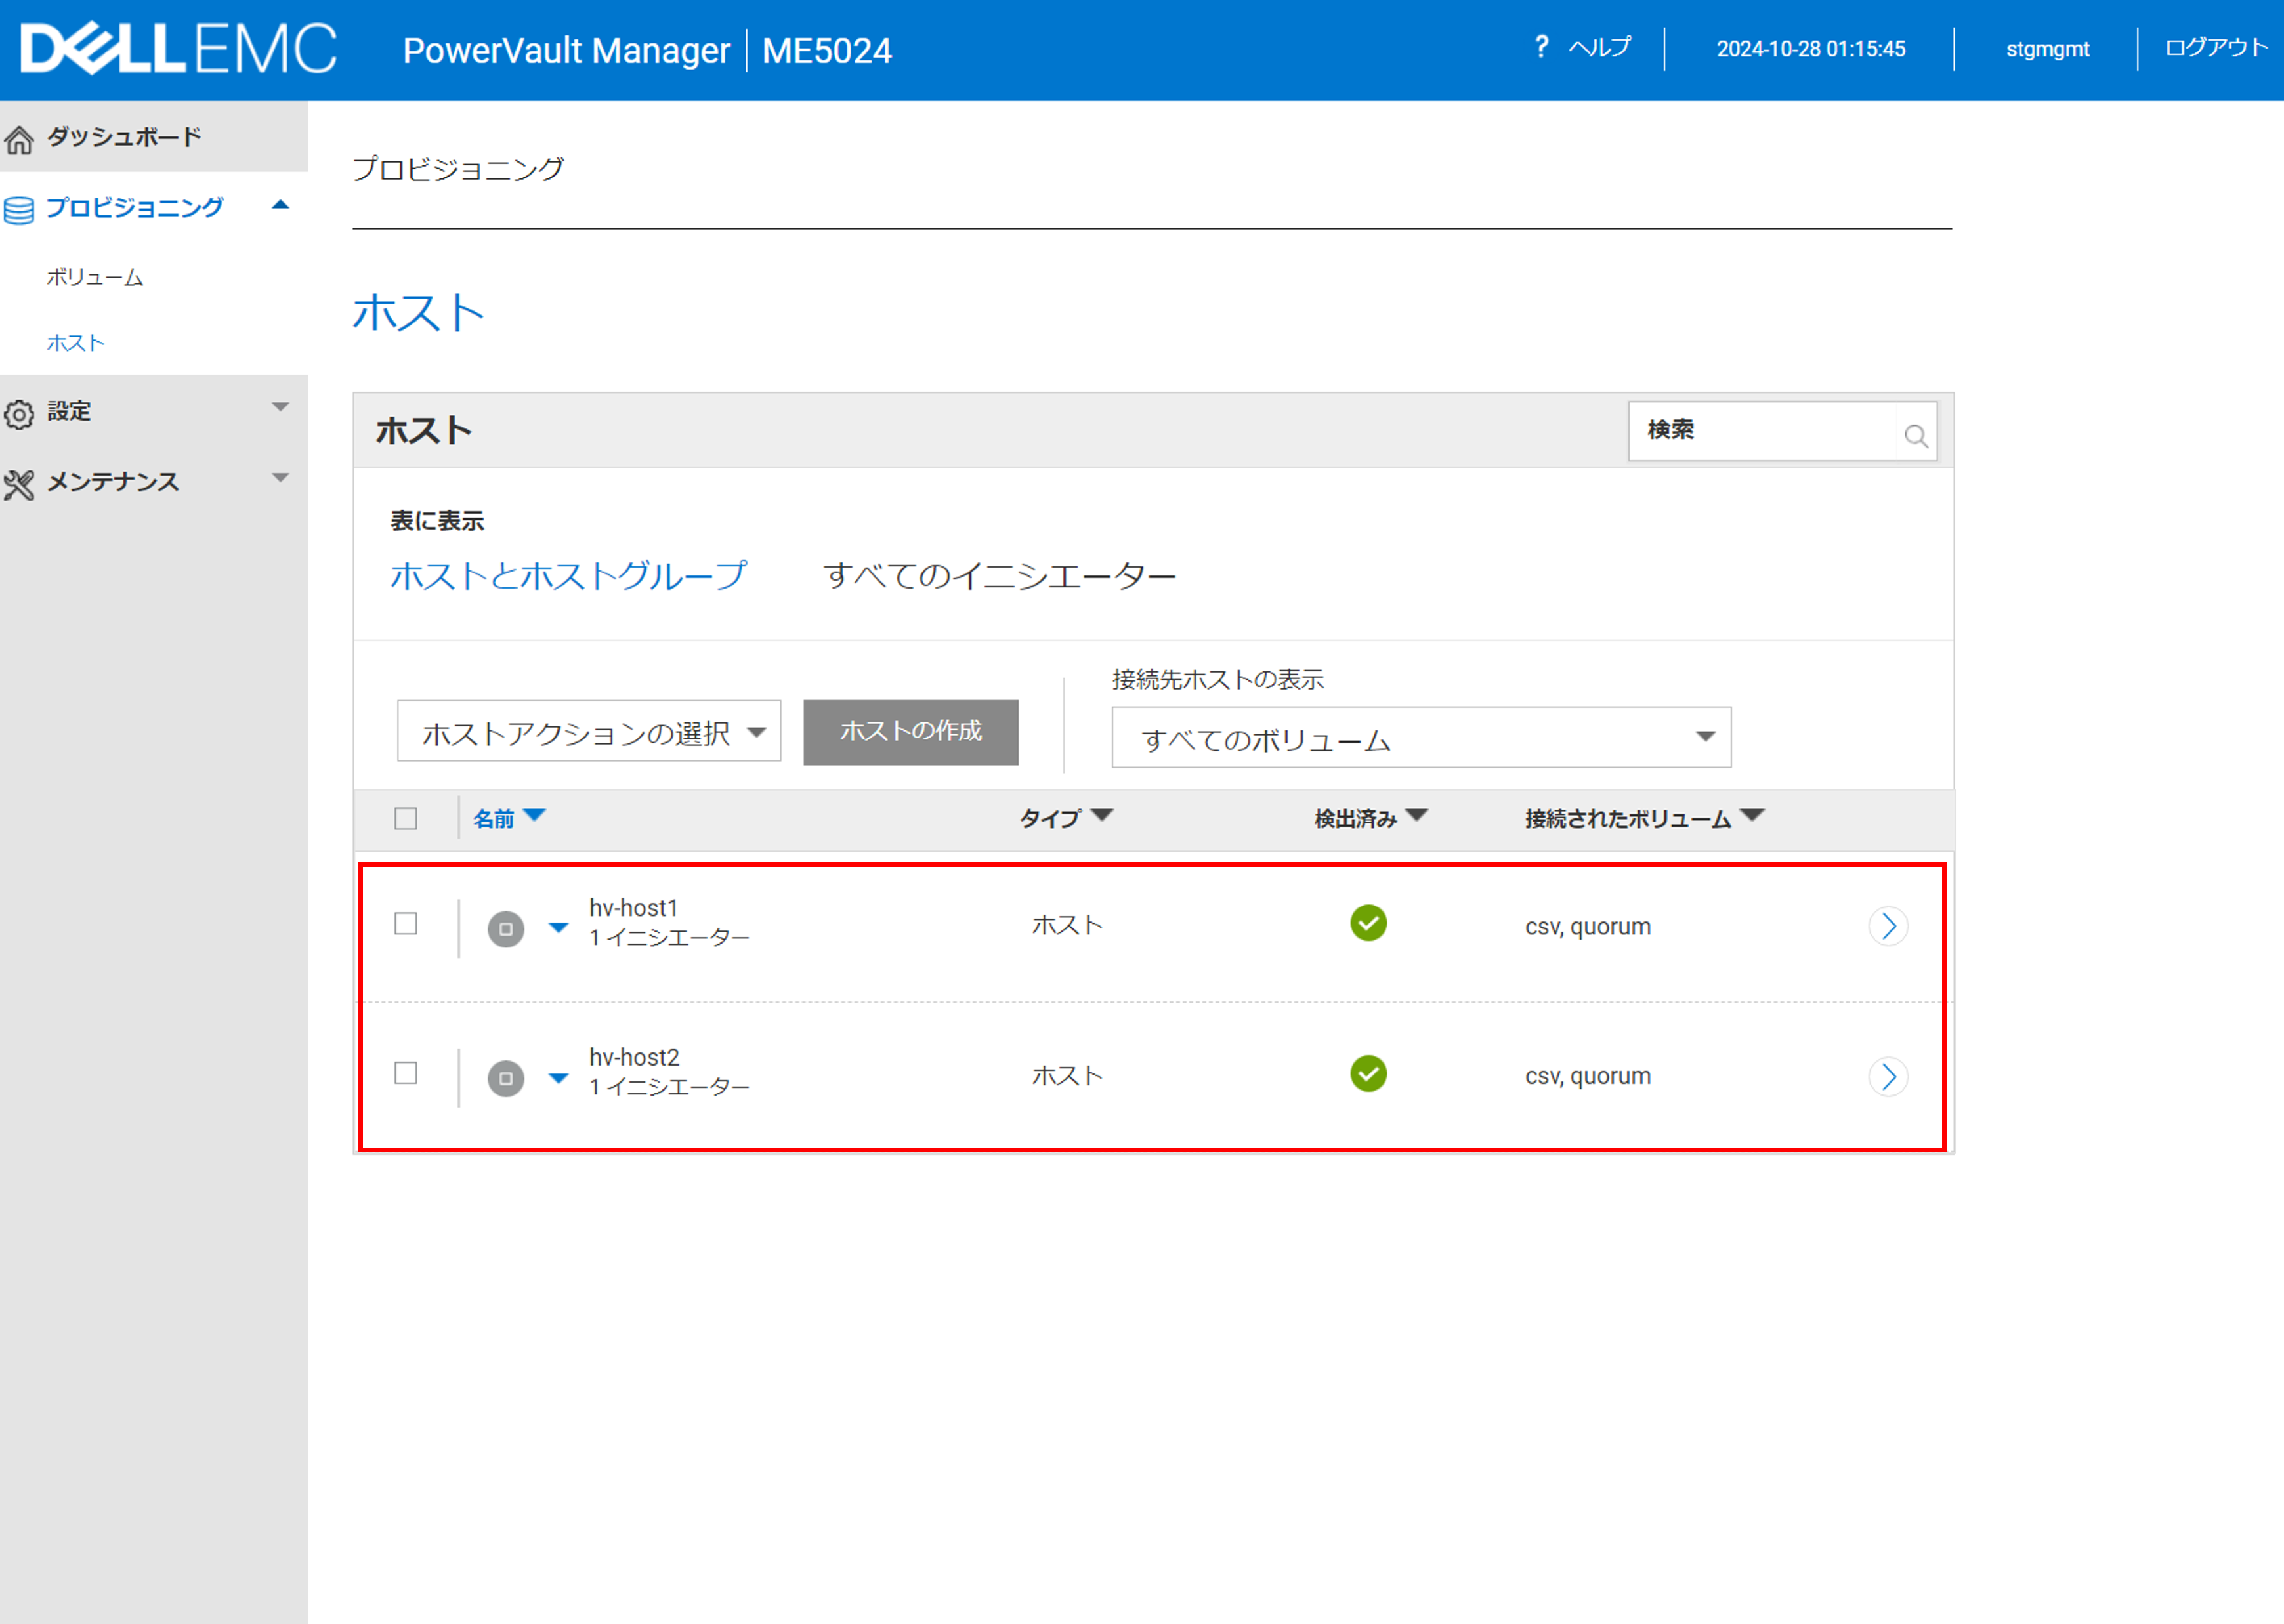Check the hv-host2 row checkbox

406,1073
